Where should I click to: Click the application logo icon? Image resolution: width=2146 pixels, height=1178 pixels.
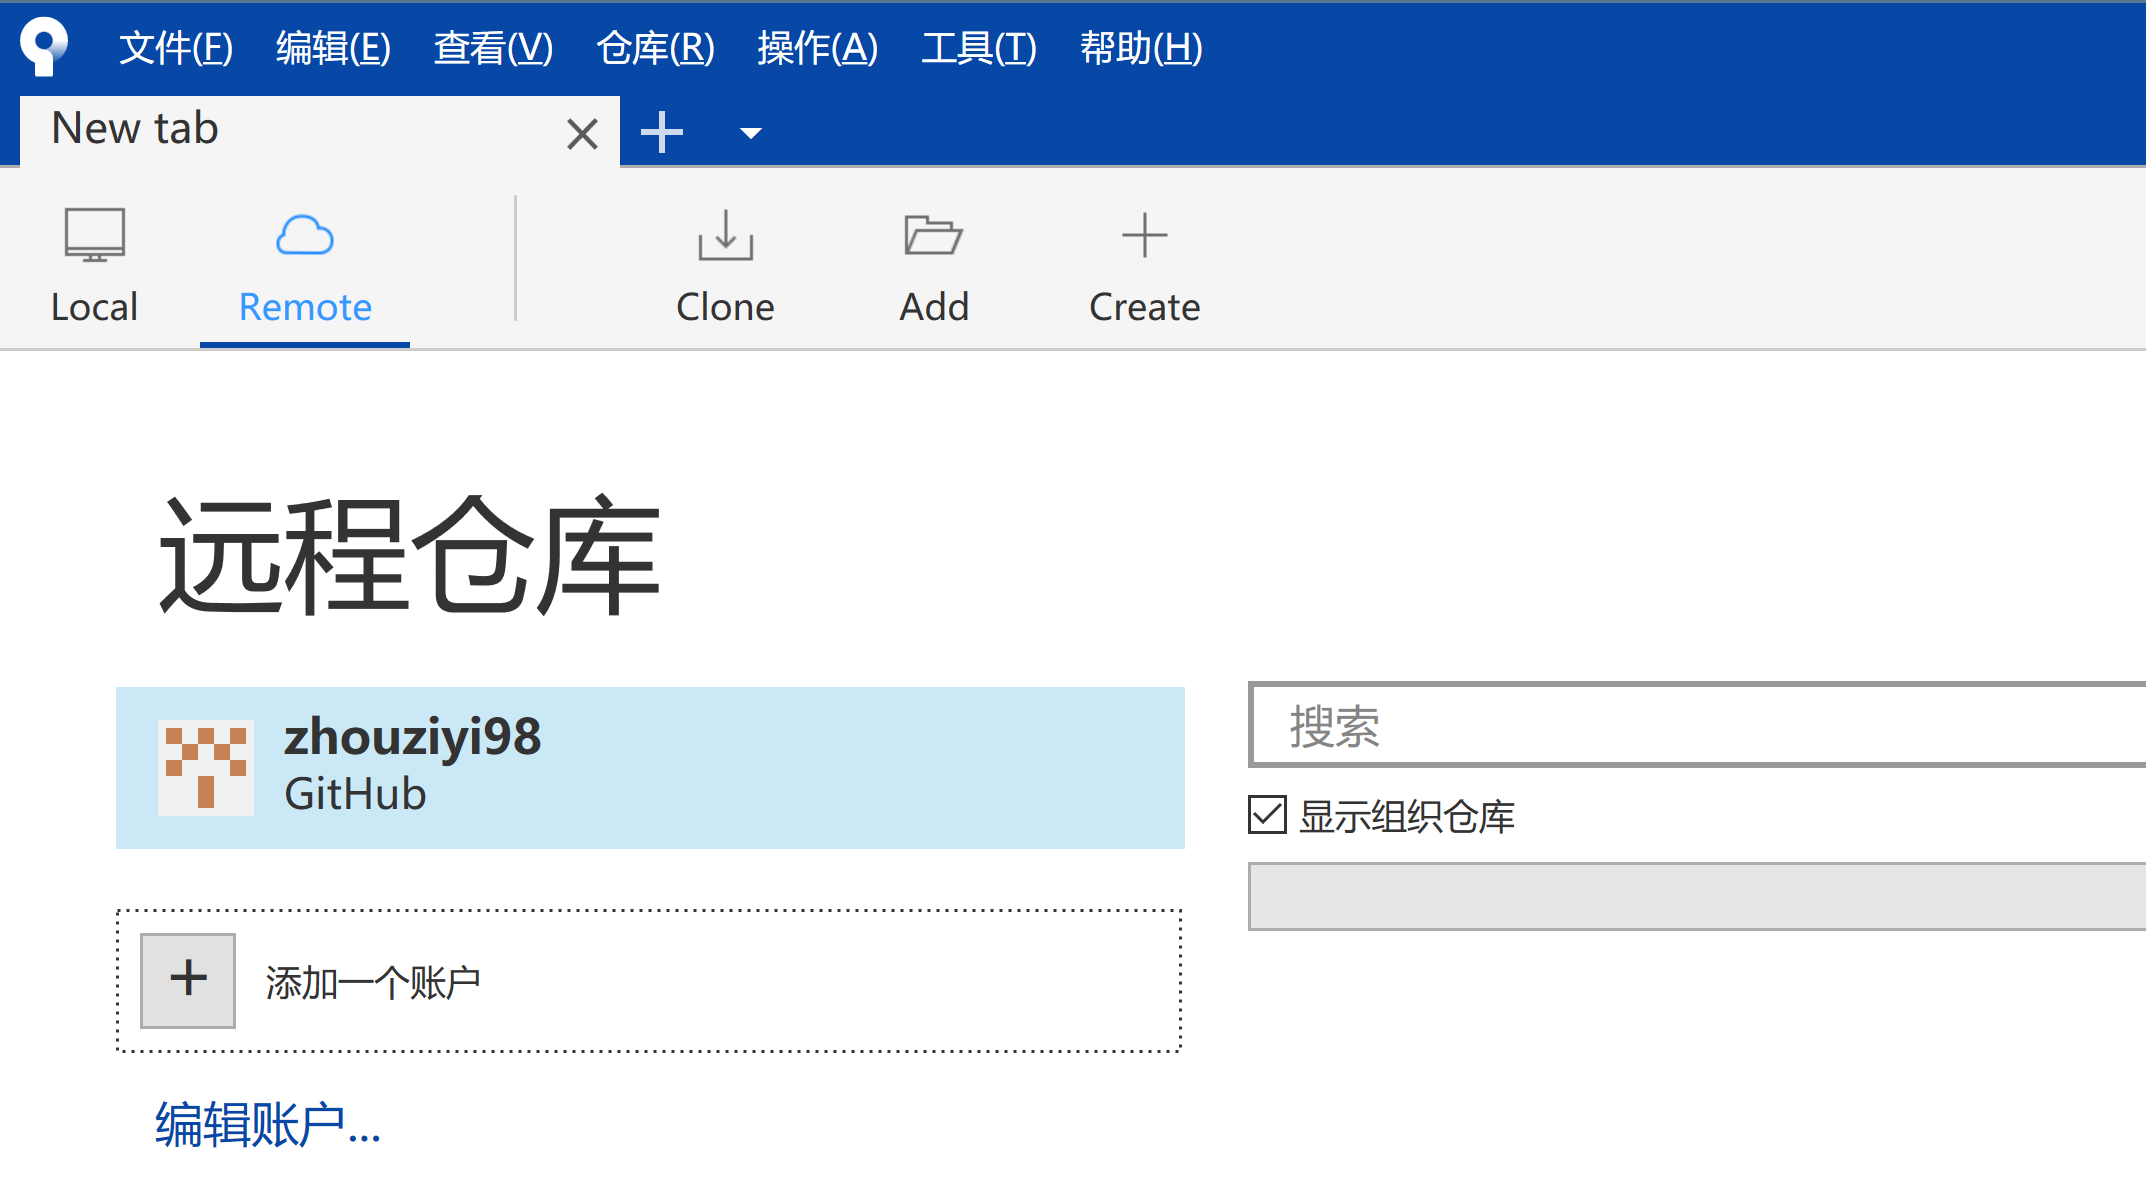click(42, 45)
